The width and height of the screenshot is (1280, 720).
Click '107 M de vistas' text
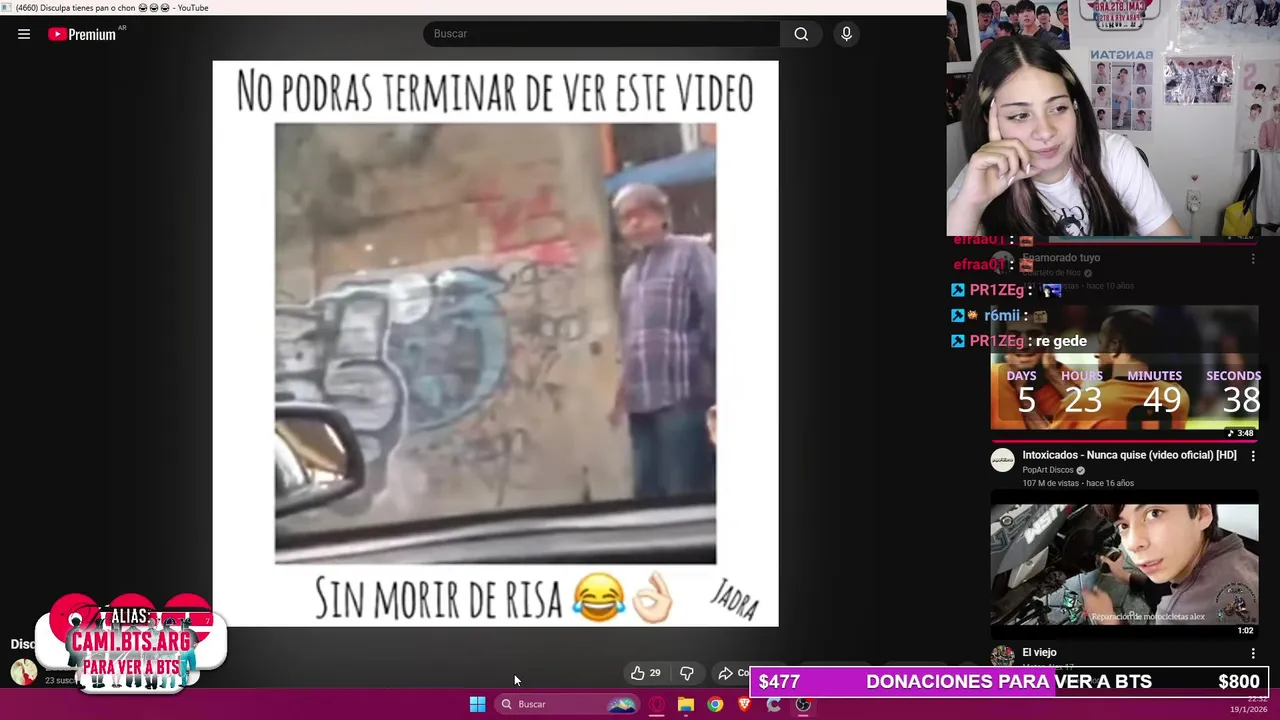point(1050,483)
